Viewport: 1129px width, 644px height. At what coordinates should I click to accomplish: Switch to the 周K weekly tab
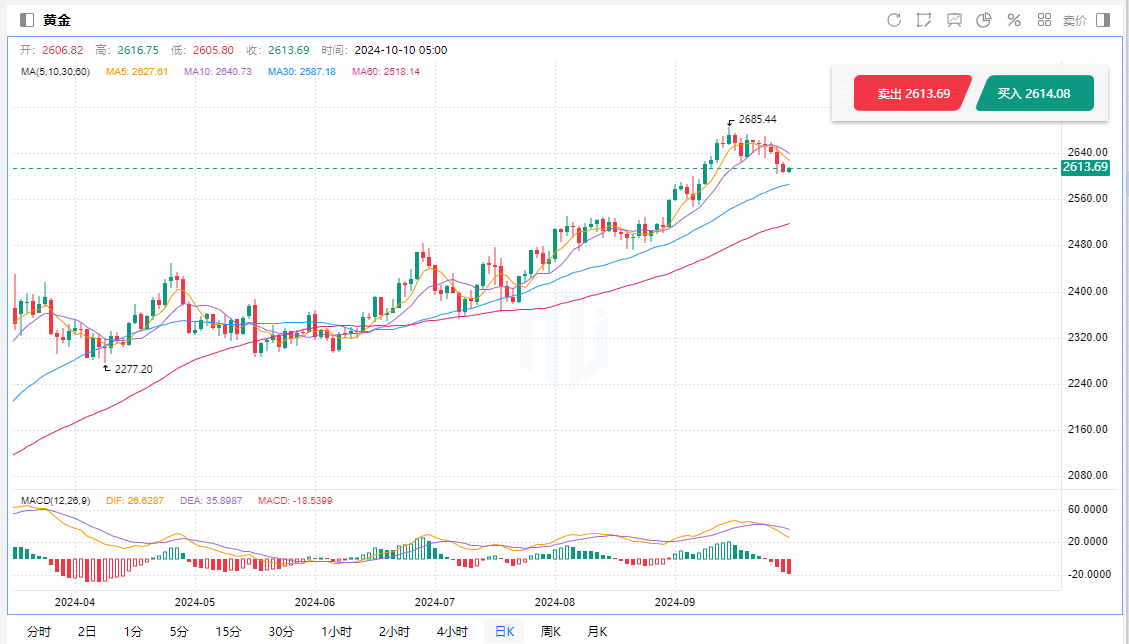[x=551, y=631]
